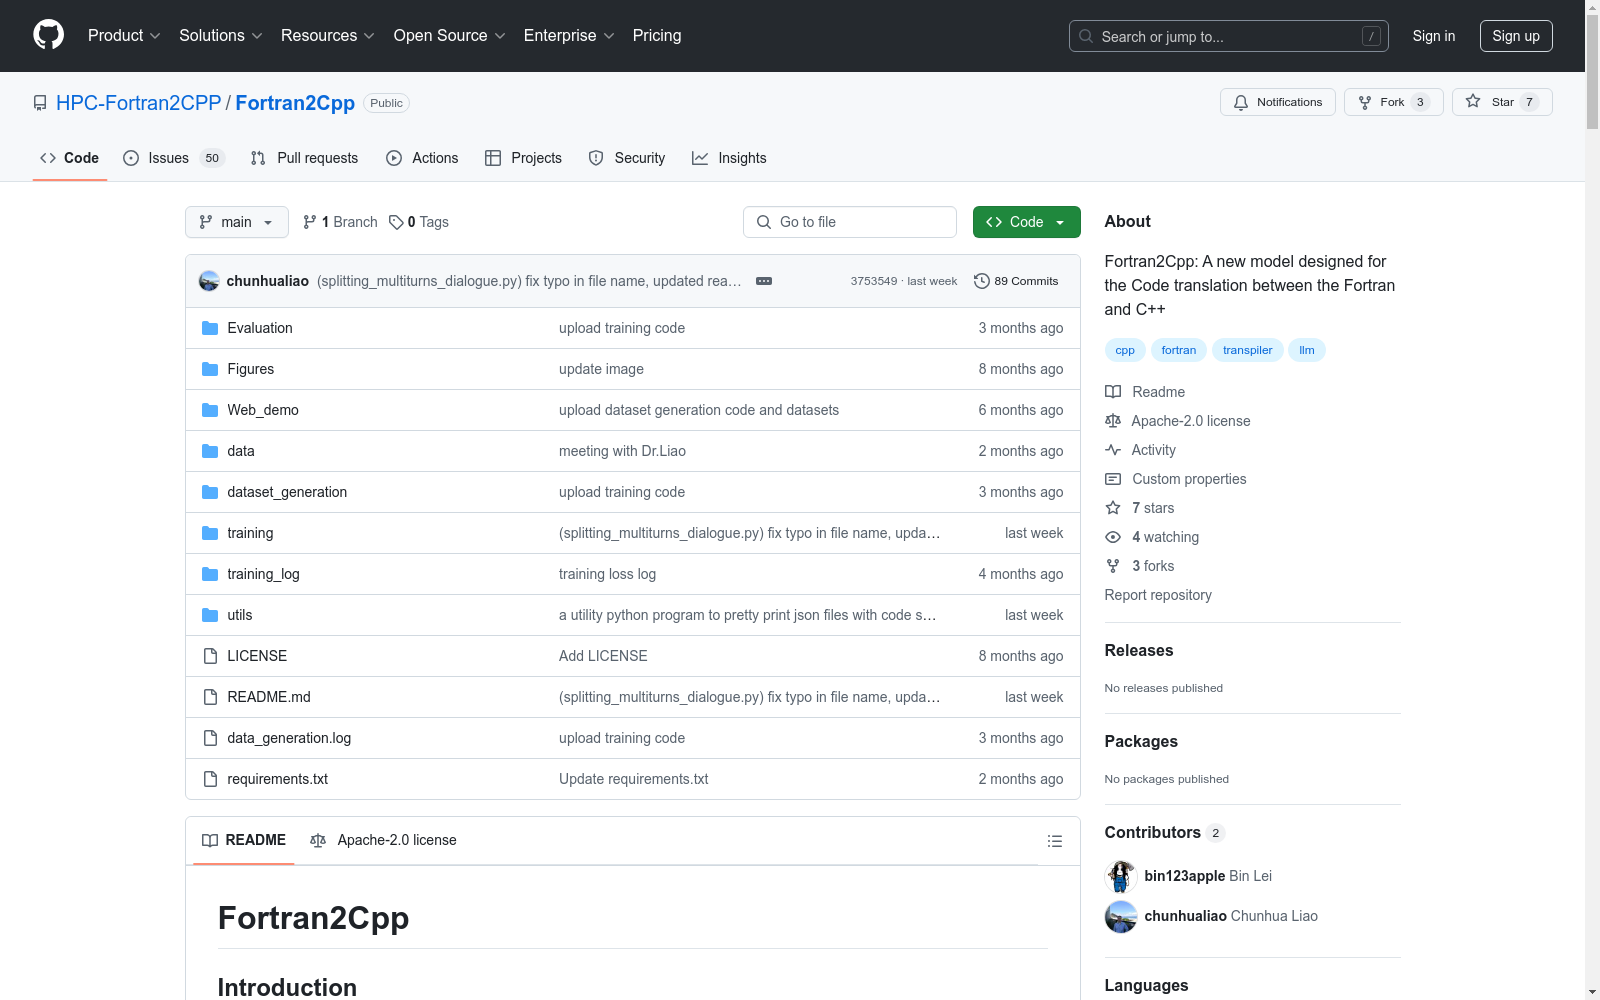Click the Apache-2.0 license scale icon
The height and width of the screenshot is (1000, 1600).
tap(1113, 421)
